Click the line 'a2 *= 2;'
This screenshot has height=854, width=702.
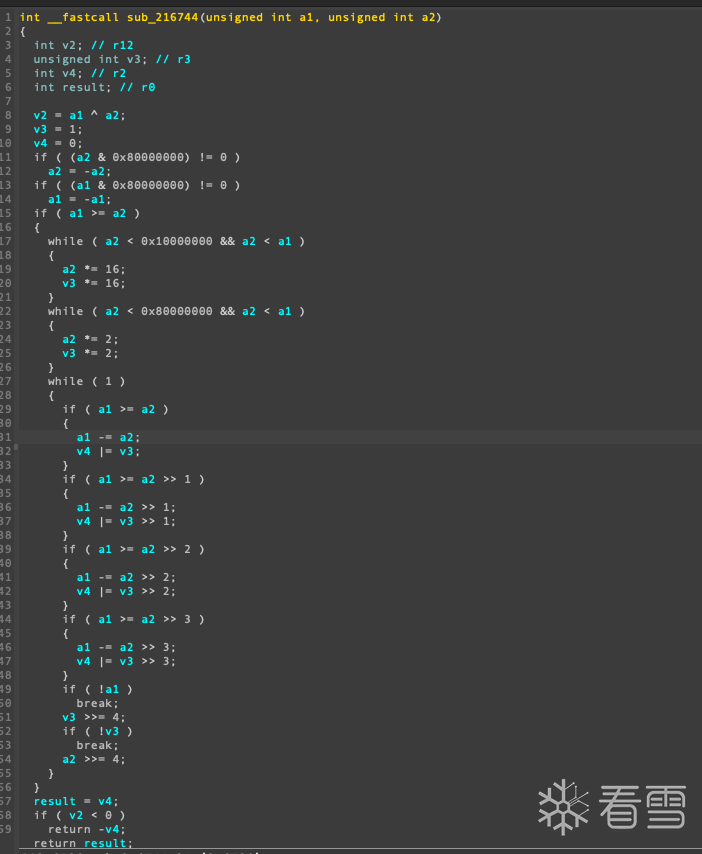[90, 339]
